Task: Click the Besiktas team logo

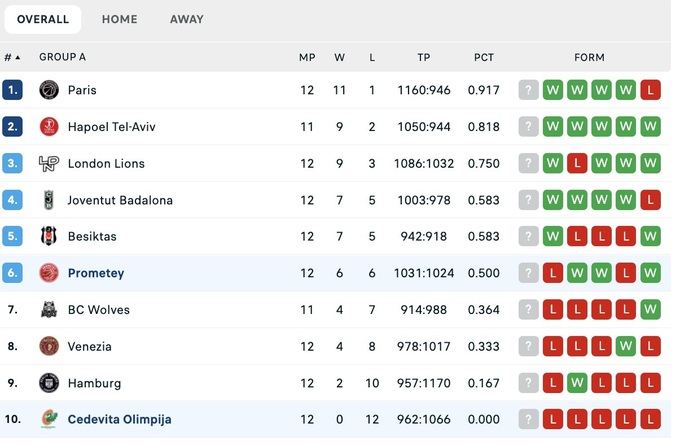Action: tap(49, 237)
